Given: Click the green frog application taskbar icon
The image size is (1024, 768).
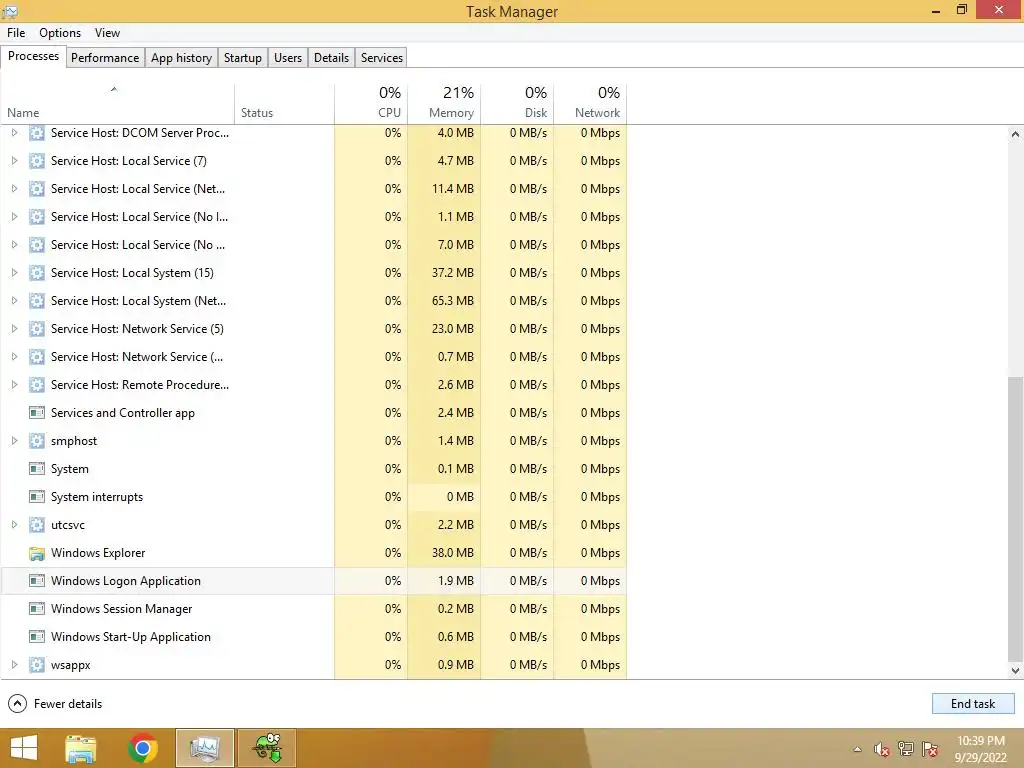Looking at the screenshot, I should click(267, 748).
